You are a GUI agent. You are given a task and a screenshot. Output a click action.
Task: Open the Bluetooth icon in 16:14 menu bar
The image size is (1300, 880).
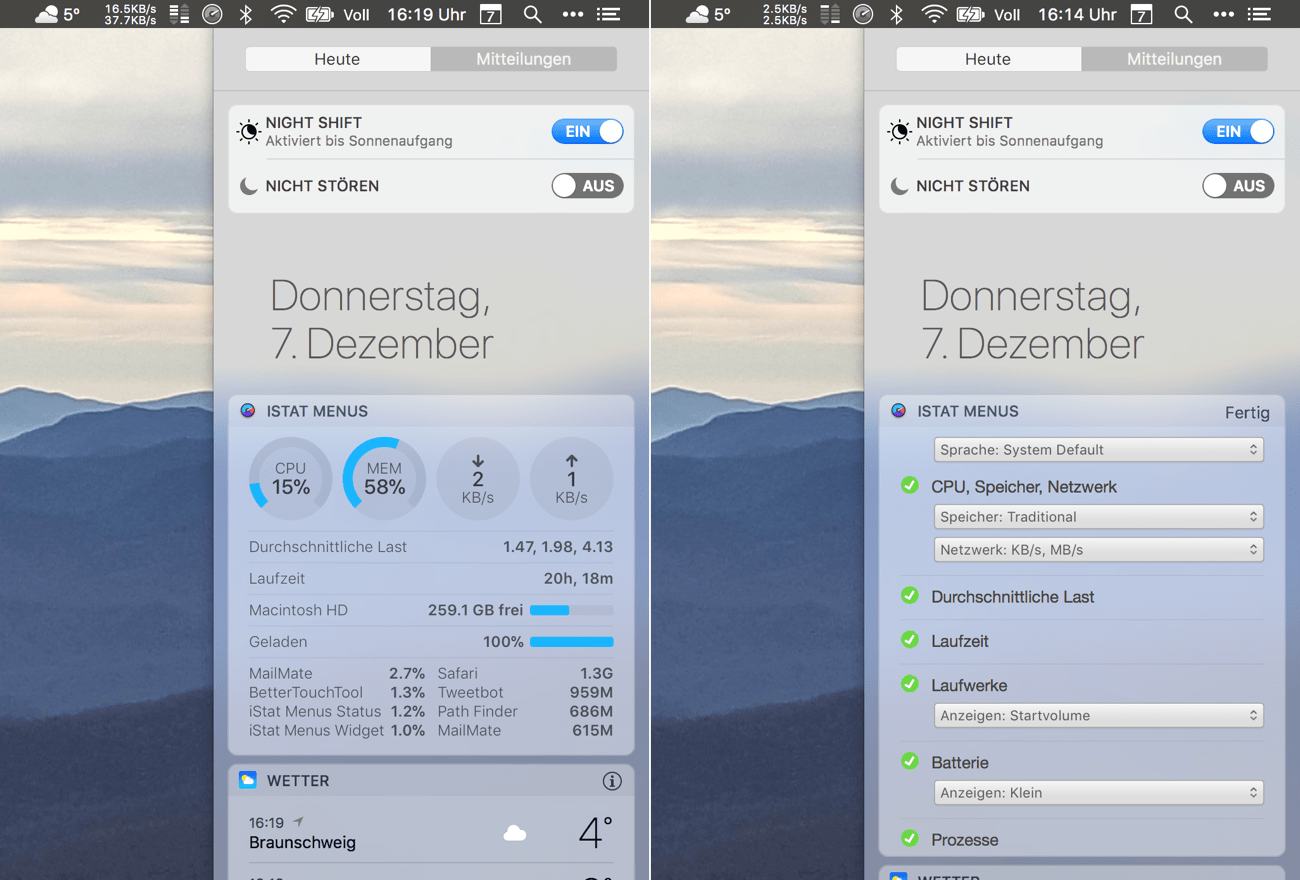[897, 14]
